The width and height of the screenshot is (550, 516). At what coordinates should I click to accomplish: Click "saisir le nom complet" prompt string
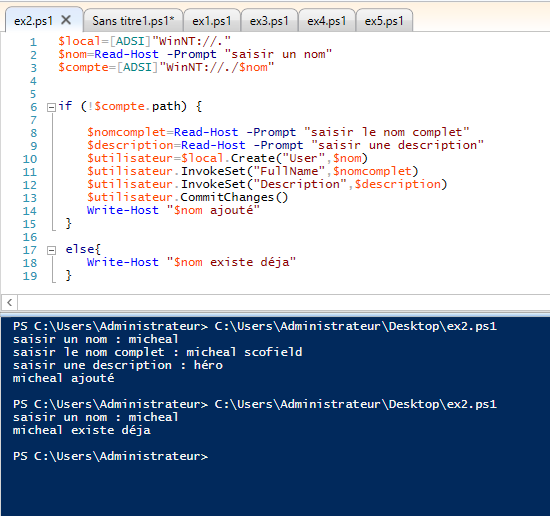(x=387, y=132)
